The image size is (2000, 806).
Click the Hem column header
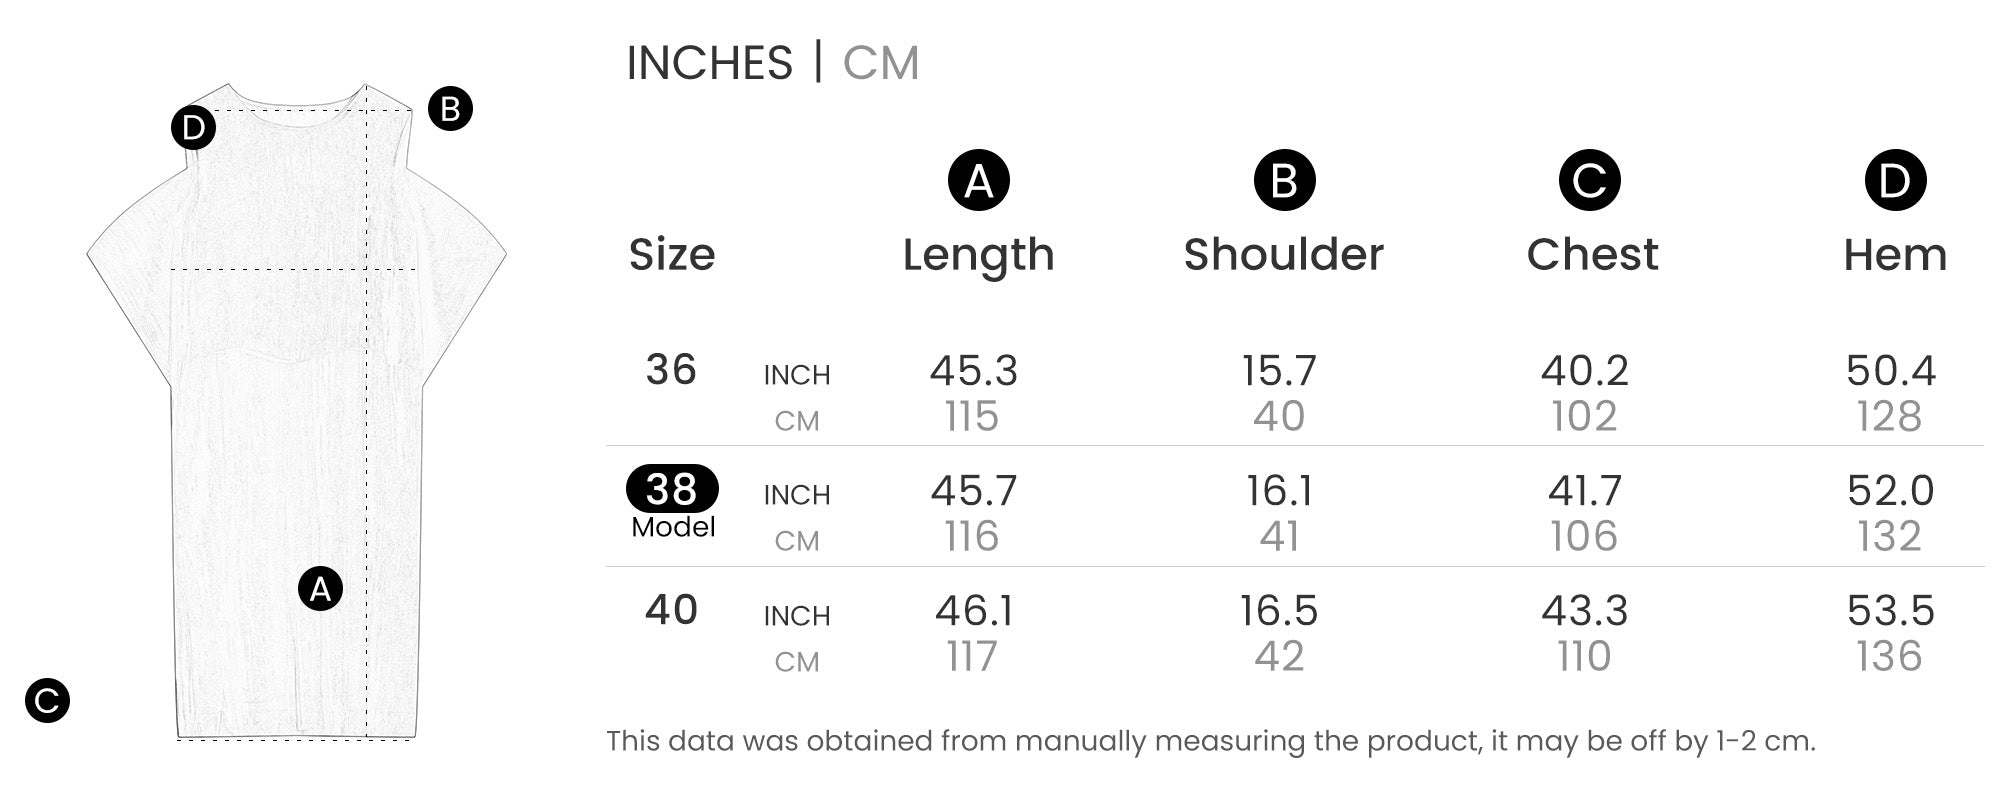pos(1895,255)
